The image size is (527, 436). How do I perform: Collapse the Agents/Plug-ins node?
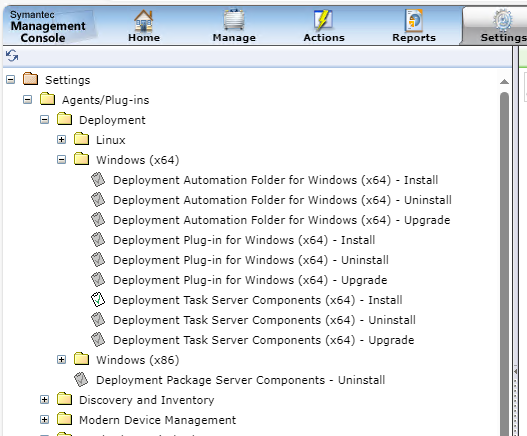[x=28, y=100]
